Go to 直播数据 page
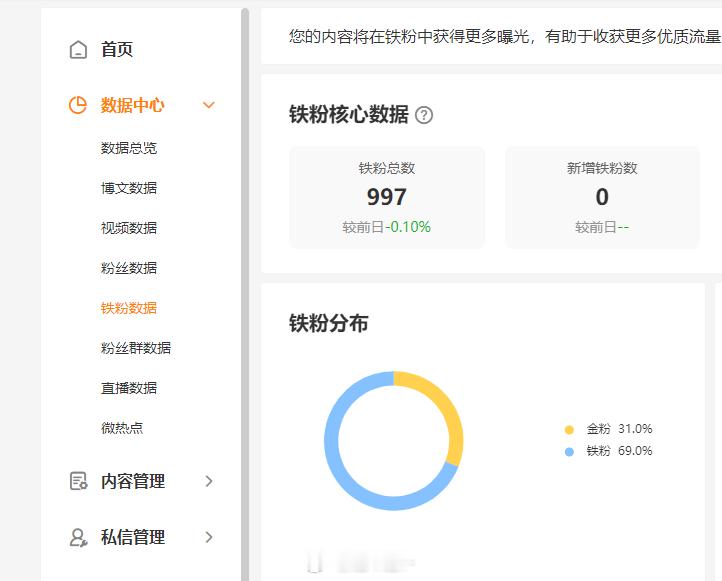This screenshot has width=722, height=581. coord(129,388)
